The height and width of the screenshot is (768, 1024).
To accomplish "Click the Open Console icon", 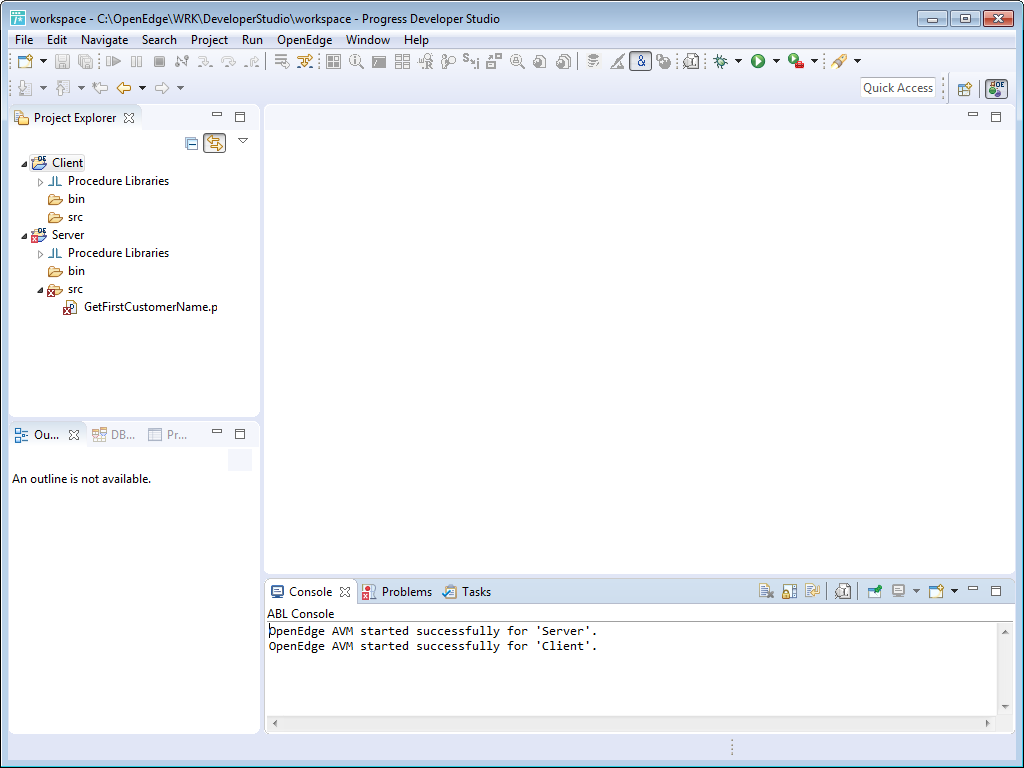I will click(936, 592).
